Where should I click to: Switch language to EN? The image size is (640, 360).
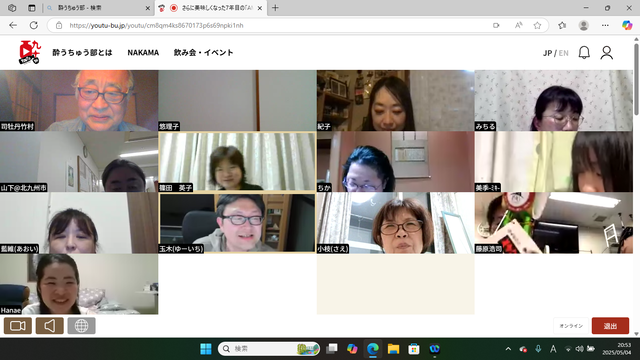(564, 53)
